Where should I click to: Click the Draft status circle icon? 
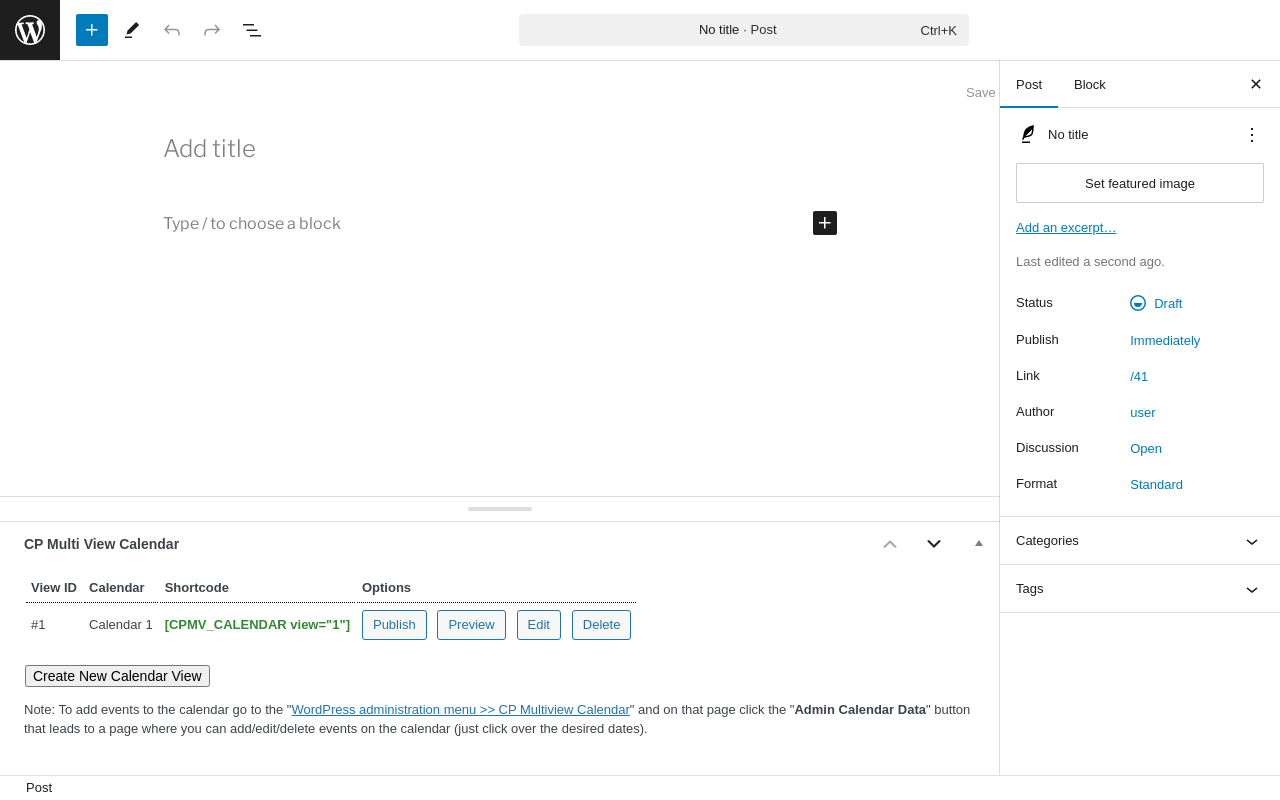(x=1138, y=303)
